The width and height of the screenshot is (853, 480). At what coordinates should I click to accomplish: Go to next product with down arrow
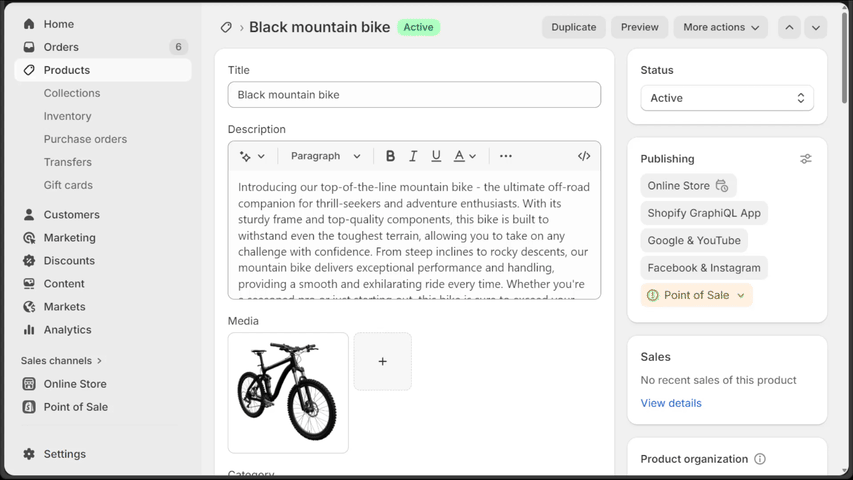[x=815, y=27]
